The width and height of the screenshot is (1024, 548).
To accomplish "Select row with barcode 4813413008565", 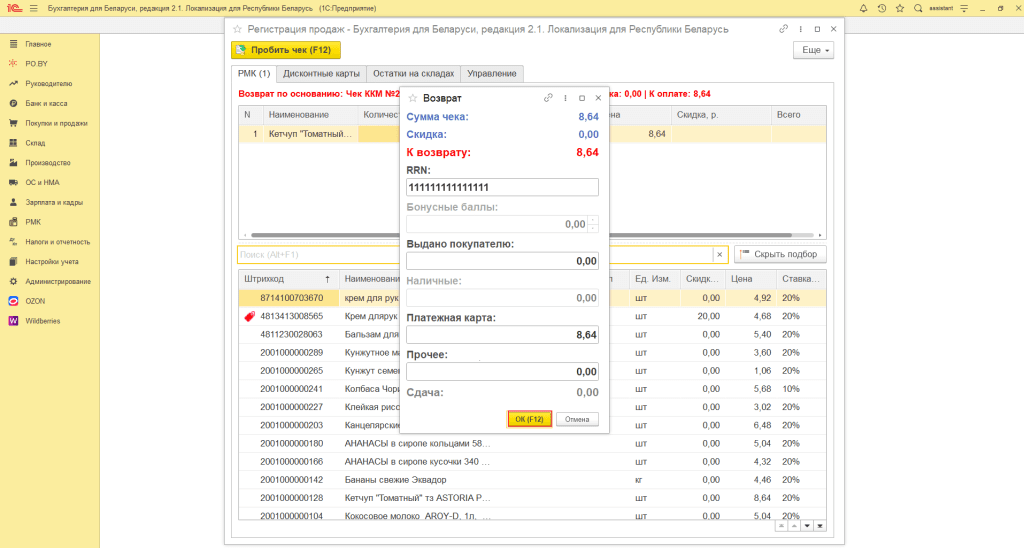I will point(532,316).
